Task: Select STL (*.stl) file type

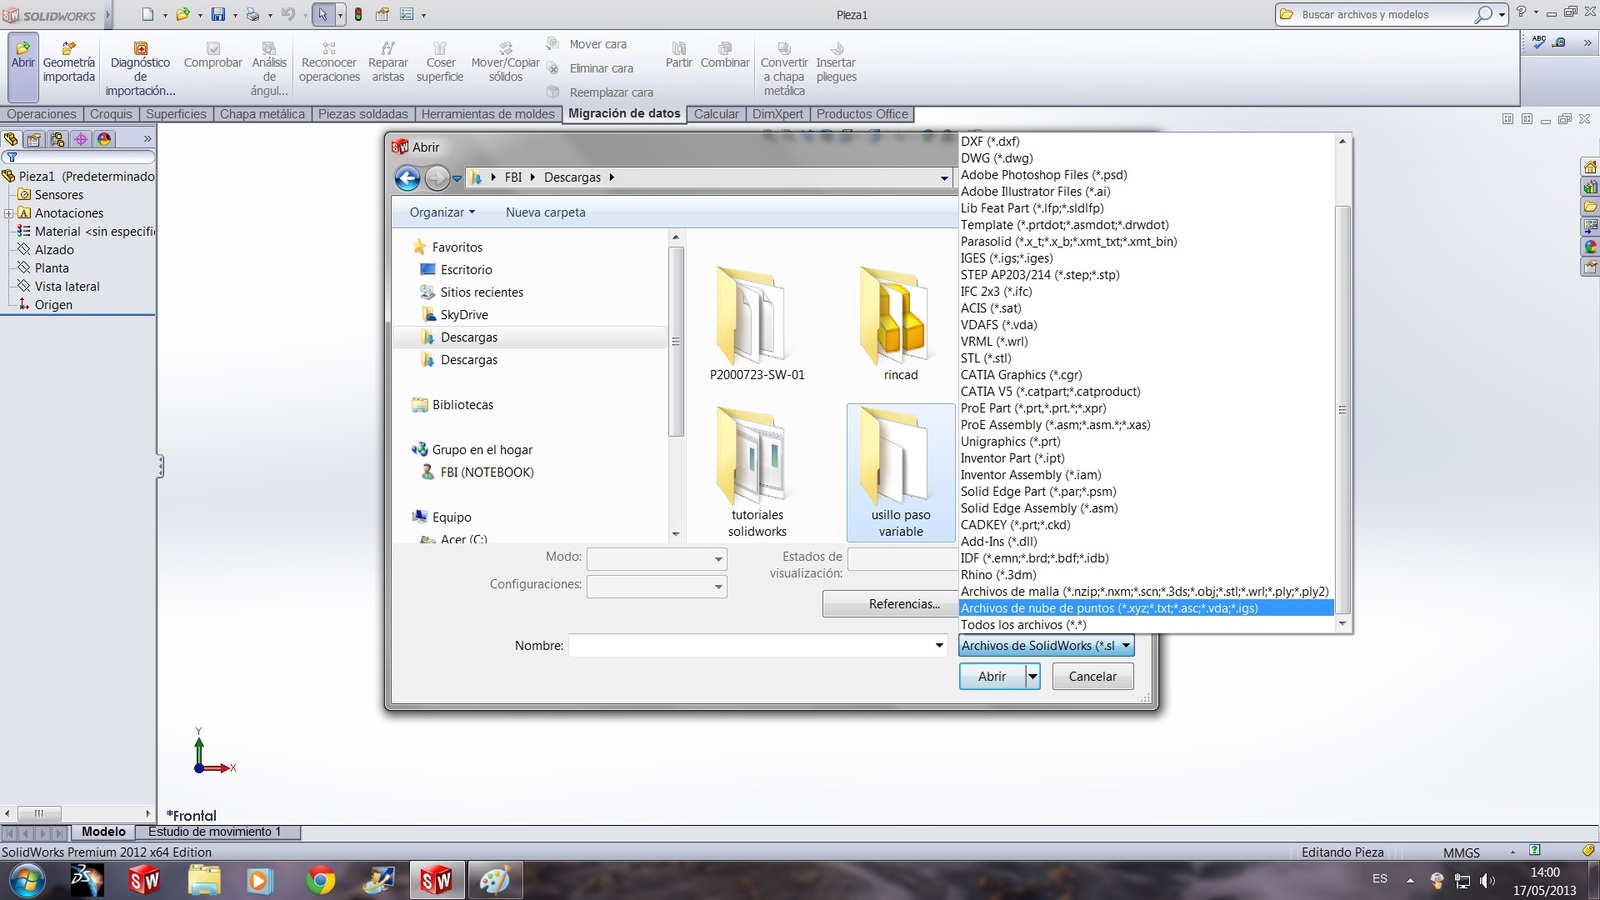Action: tap(1146, 358)
